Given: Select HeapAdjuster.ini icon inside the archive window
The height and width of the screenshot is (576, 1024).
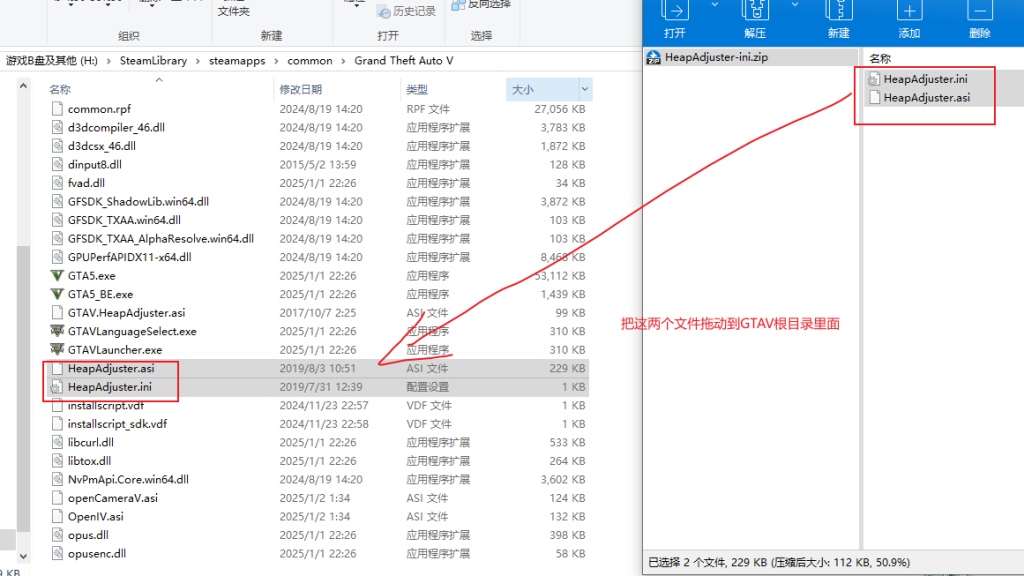Looking at the screenshot, I should pos(874,79).
